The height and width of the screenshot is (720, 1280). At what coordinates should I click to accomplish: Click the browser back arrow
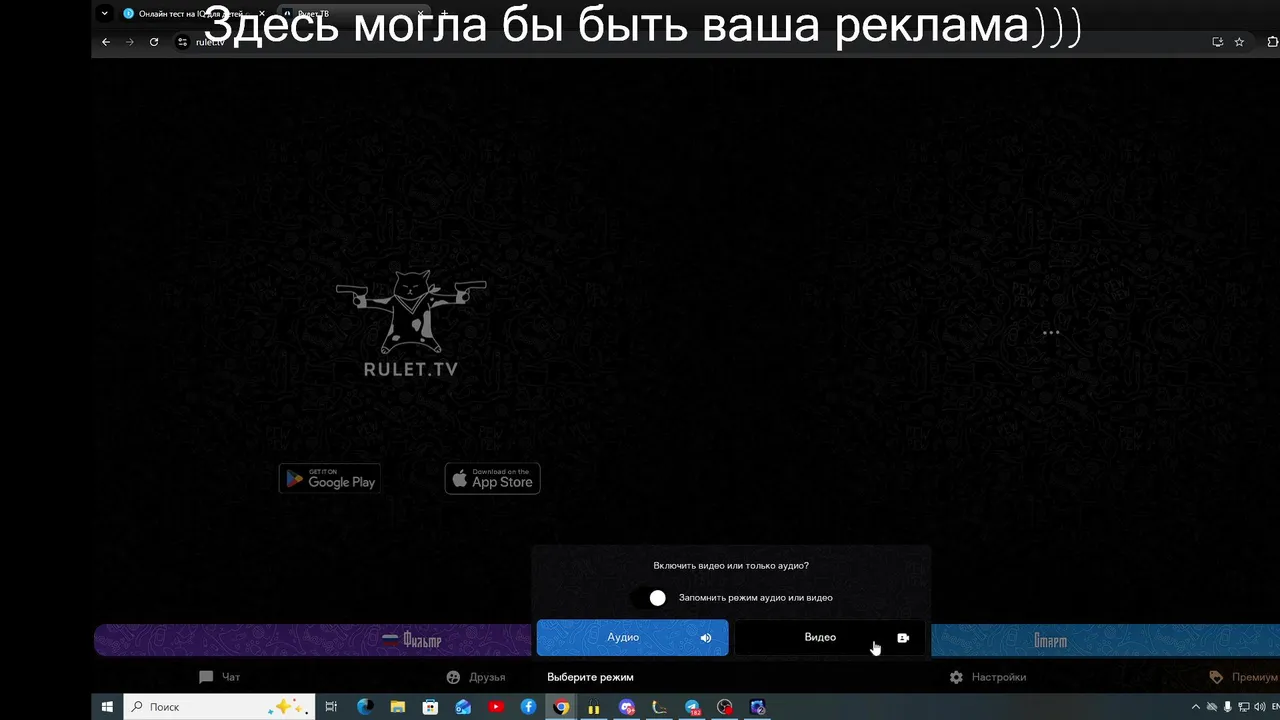coord(106,42)
